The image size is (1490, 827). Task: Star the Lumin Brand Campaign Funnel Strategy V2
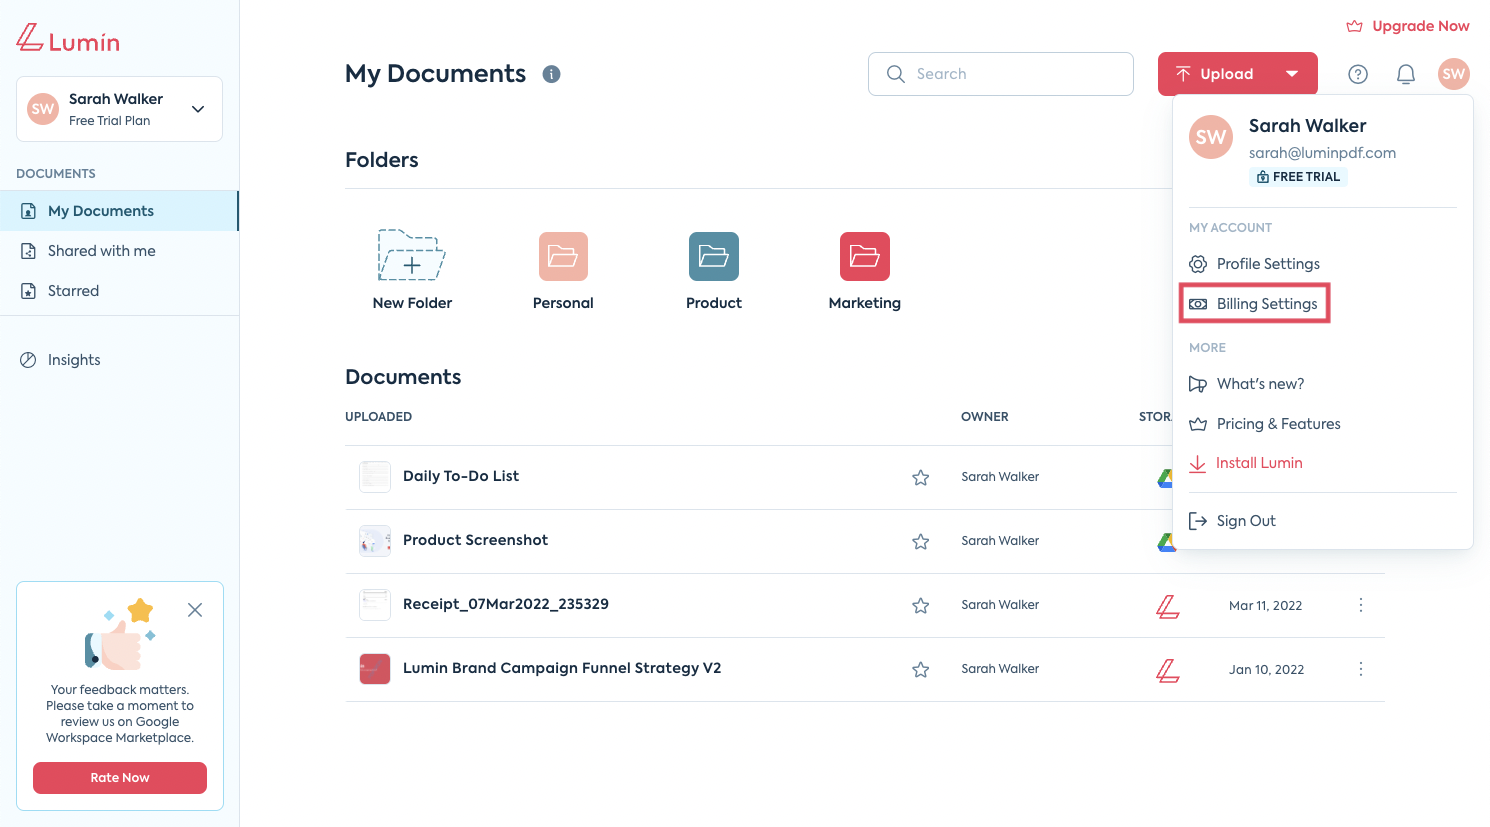click(x=921, y=670)
